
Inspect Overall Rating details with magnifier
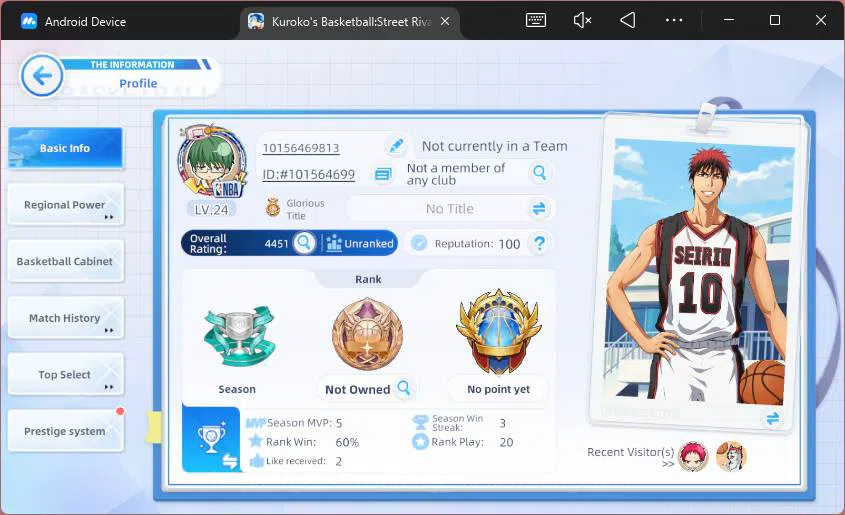point(304,243)
